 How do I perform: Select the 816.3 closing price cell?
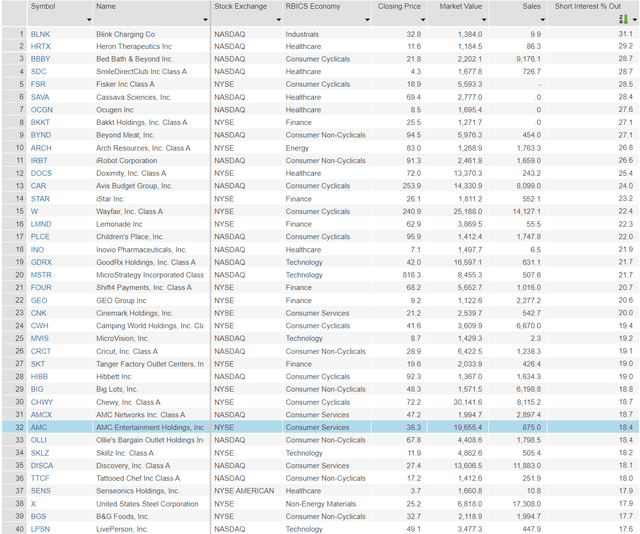[400, 275]
